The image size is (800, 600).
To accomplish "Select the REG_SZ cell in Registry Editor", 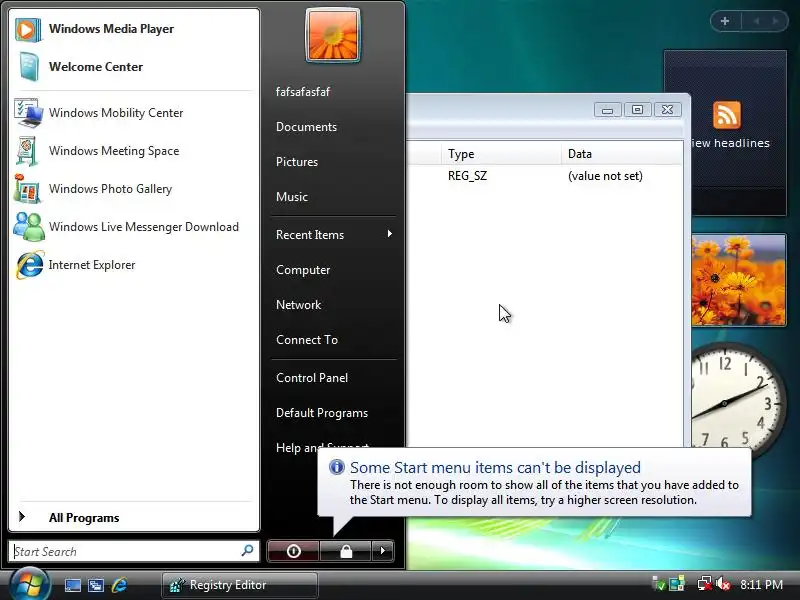I will pos(467,176).
